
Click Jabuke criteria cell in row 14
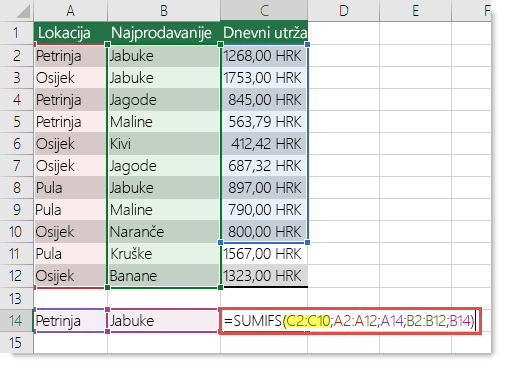click(x=164, y=321)
